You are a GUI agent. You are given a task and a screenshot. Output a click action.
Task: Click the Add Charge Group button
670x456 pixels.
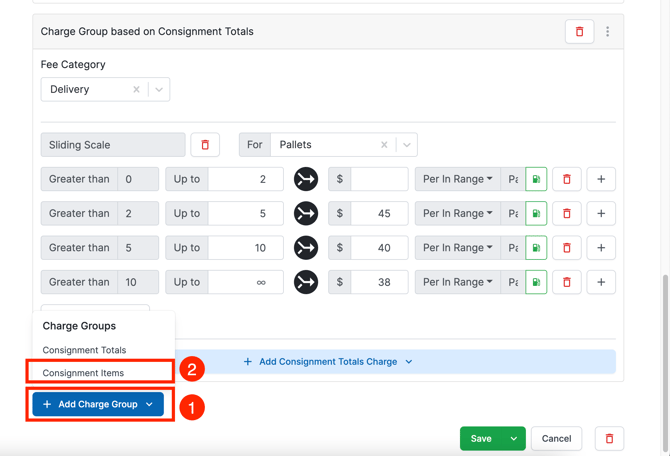coord(98,404)
